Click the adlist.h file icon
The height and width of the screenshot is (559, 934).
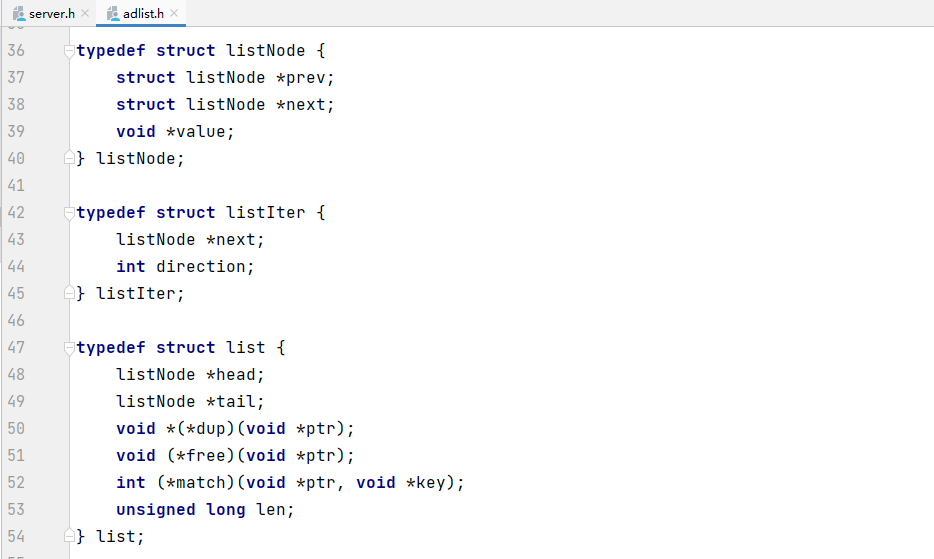[112, 13]
